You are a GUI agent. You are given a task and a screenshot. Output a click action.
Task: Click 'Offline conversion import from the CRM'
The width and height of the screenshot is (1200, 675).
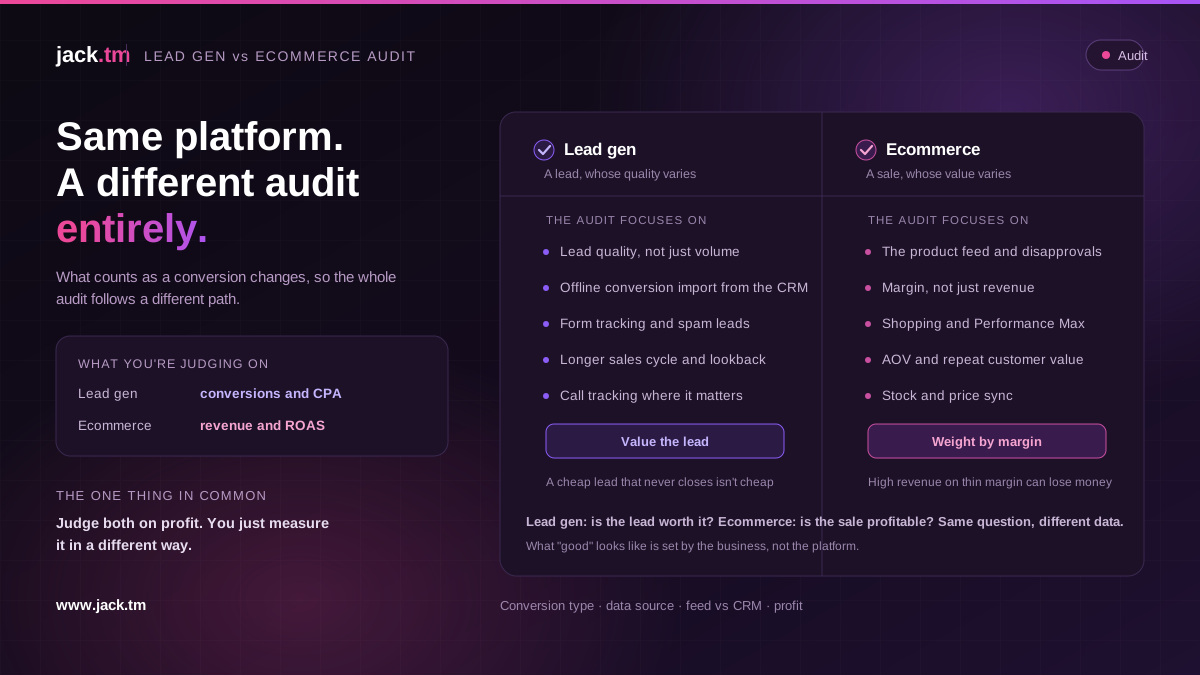coord(684,288)
